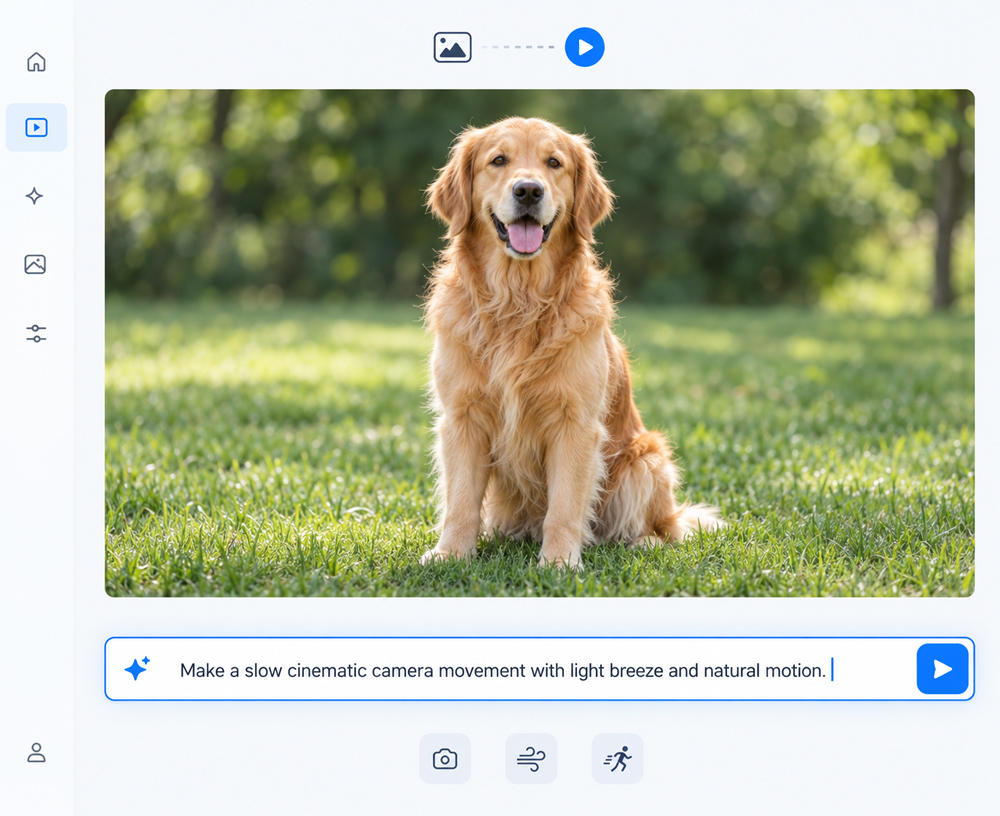The width and height of the screenshot is (1000, 816).
Task: Open the video generation sidebar section
Action: [x=36, y=128]
